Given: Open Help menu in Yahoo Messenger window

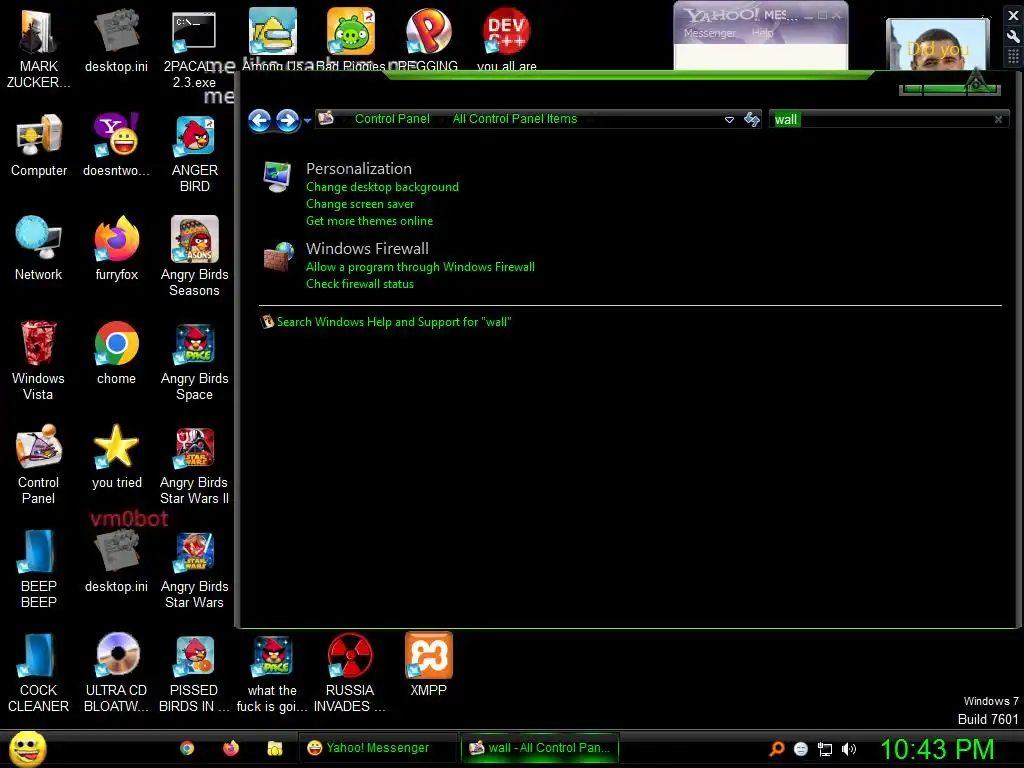Looking at the screenshot, I should pos(762,33).
